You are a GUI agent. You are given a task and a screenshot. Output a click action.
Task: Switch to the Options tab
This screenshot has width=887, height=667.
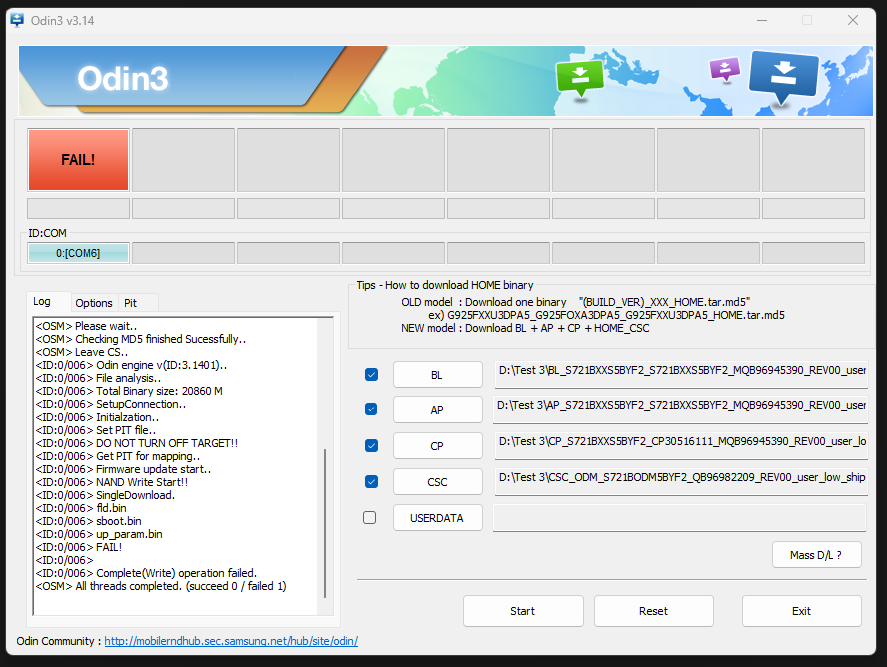tap(94, 303)
